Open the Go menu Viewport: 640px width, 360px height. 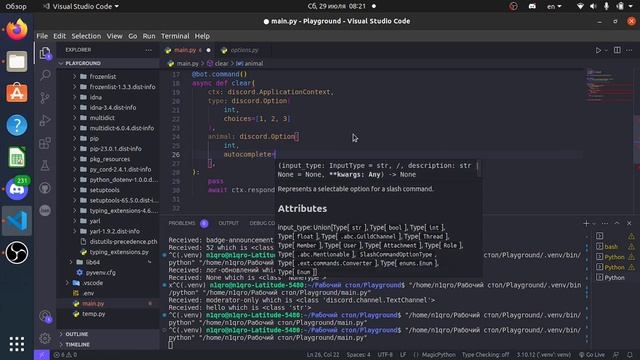coord(133,36)
